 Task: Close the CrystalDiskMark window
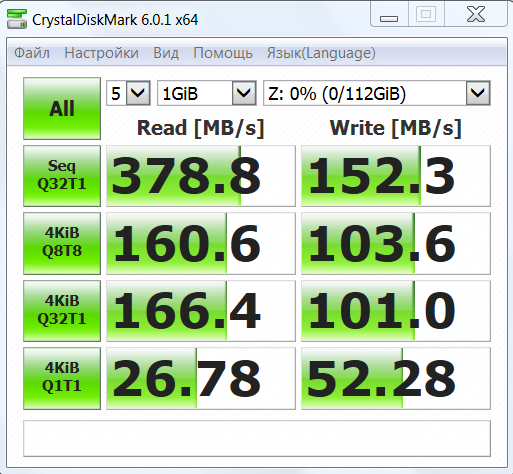[x=476, y=15]
